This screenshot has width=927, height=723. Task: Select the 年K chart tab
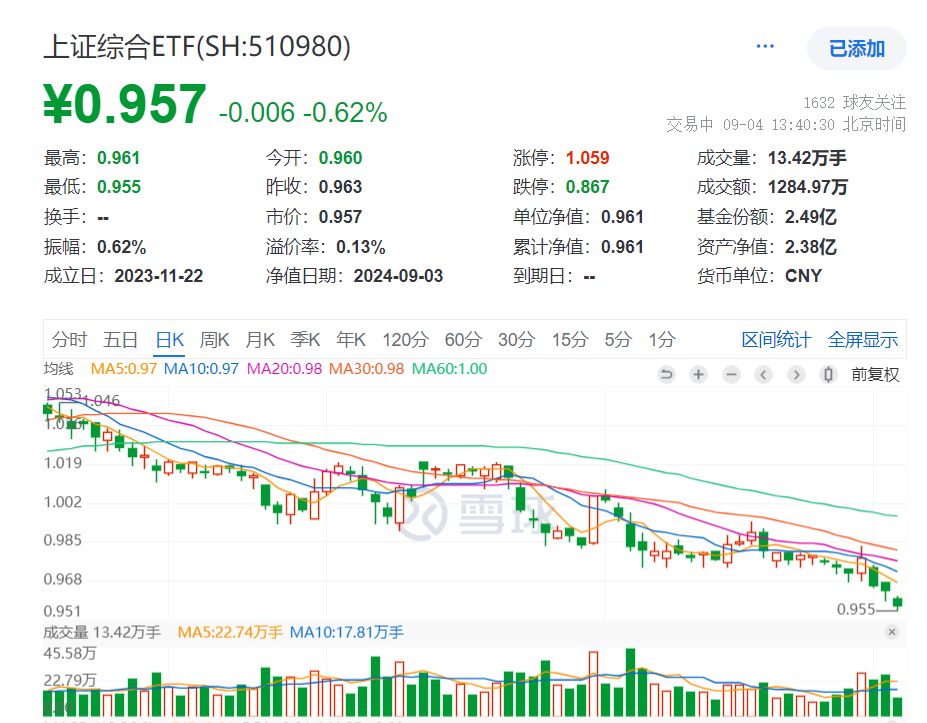click(x=351, y=340)
